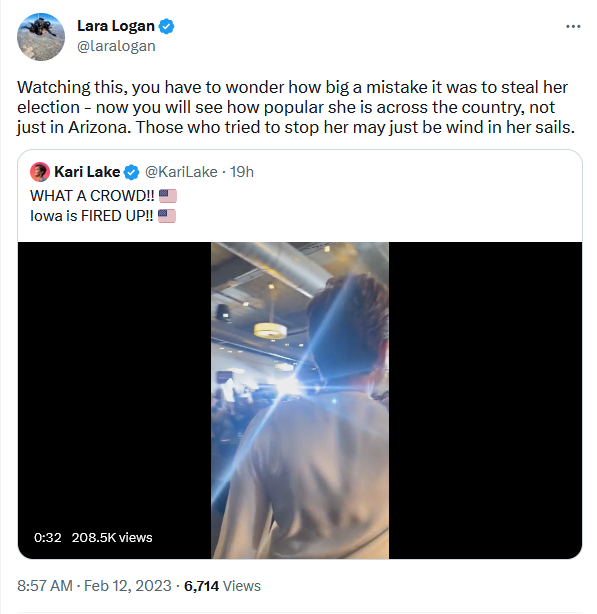
Task: Open Kari Lake's display name link
Action: pyautogui.click(x=87, y=172)
